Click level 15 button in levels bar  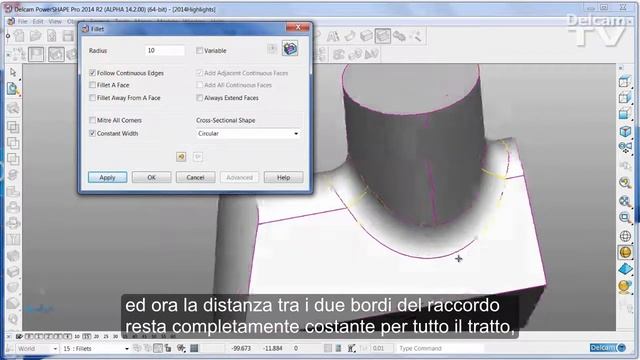click(x=87, y=336)
